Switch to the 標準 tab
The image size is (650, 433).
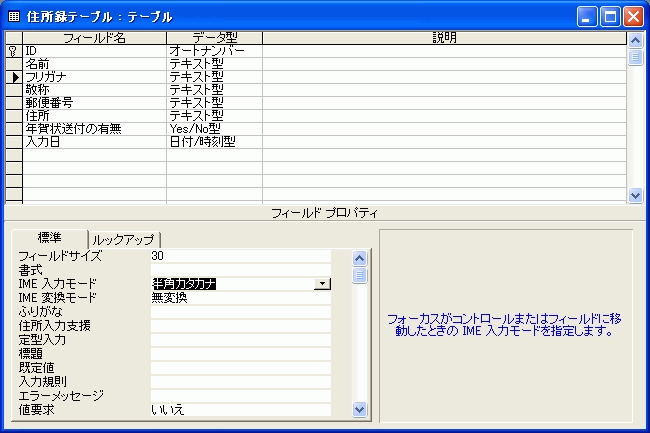click(50, 238)
